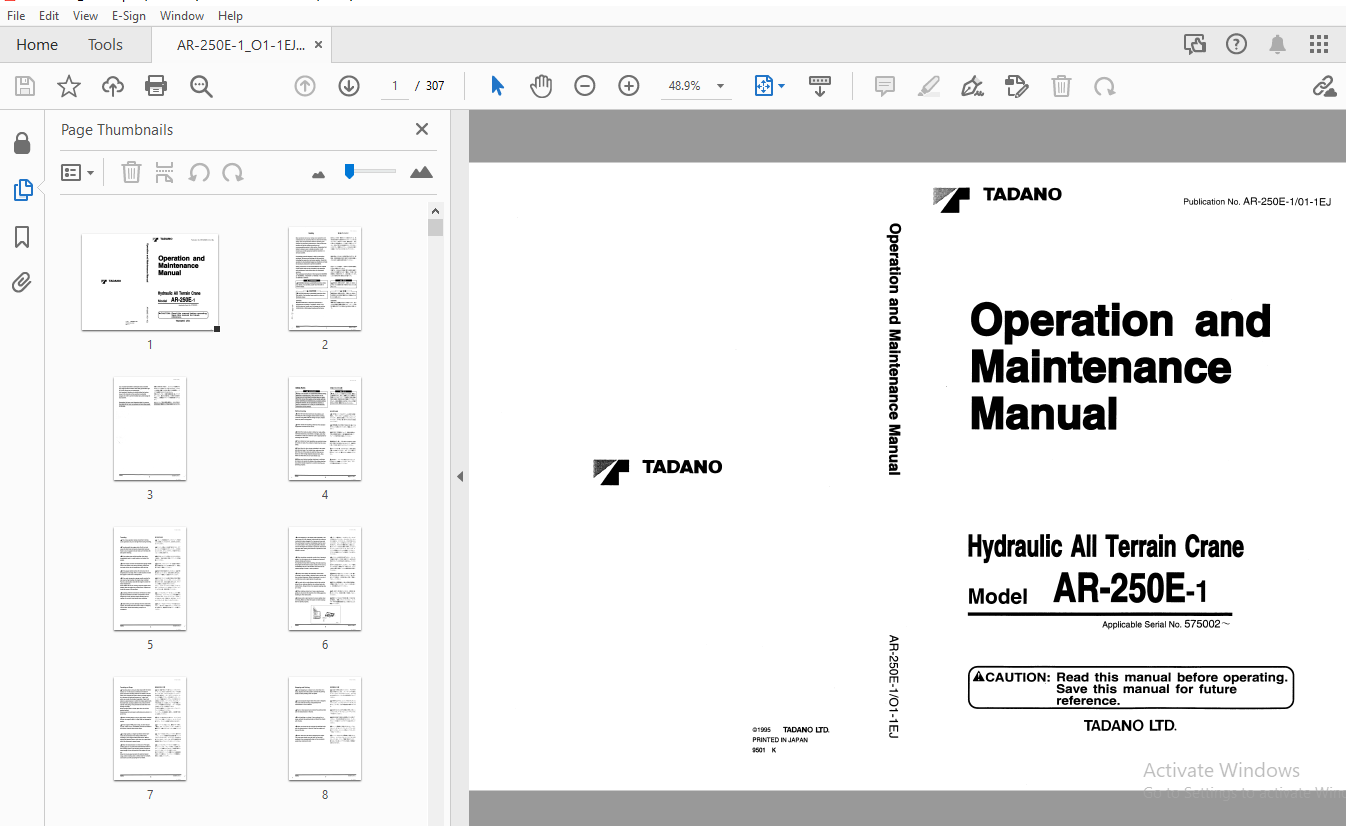Open the notifications bell
This screenshot has height=826, width=1346.
click(1278, 44)
